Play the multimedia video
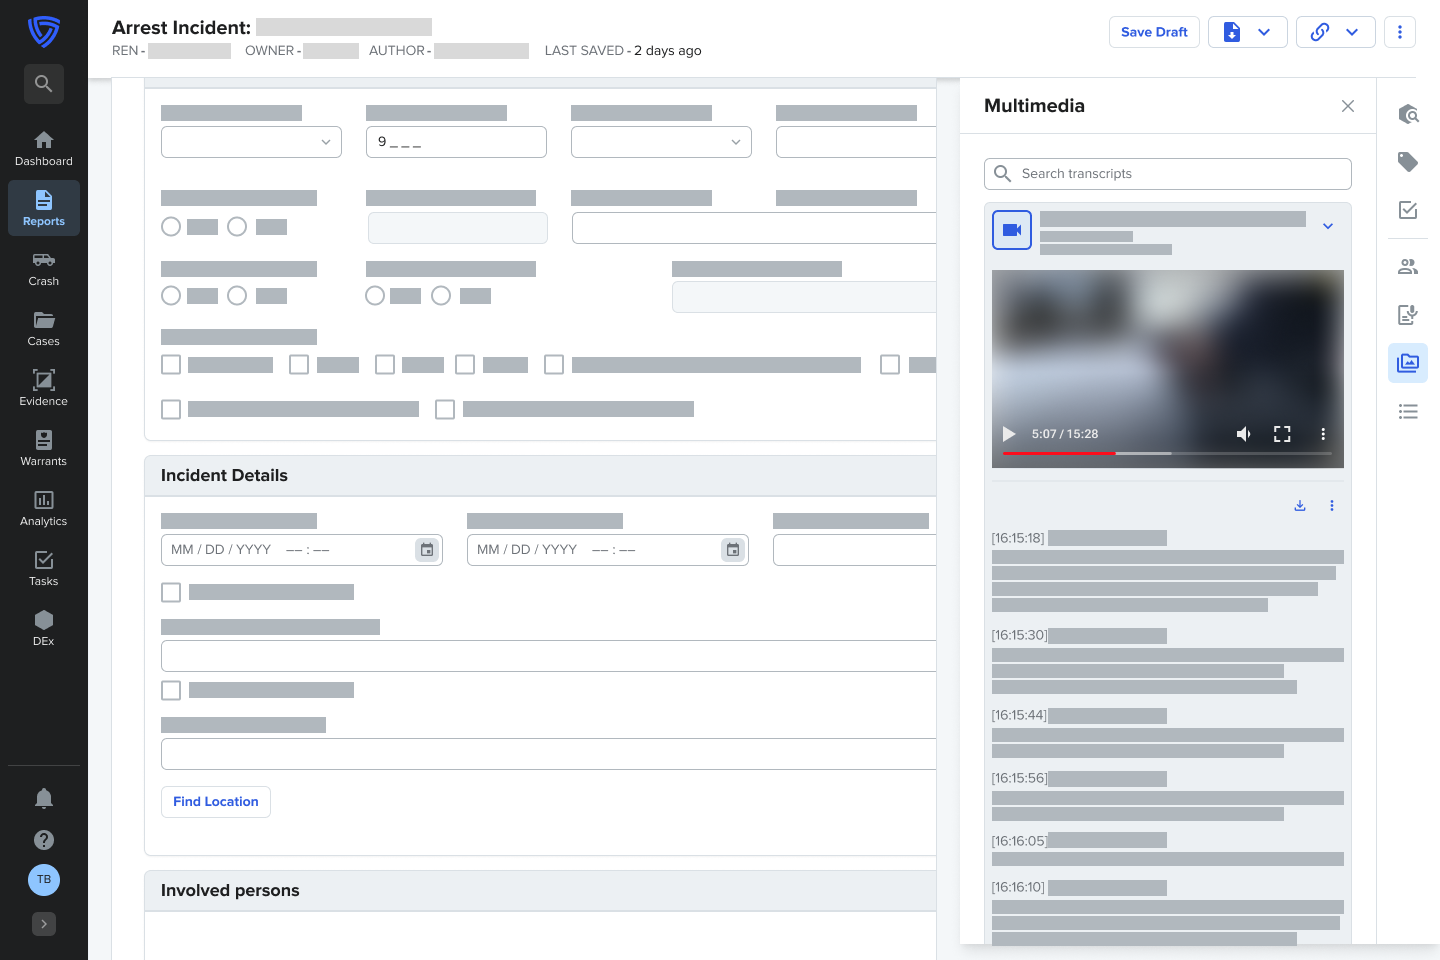 click(1009, 434)
